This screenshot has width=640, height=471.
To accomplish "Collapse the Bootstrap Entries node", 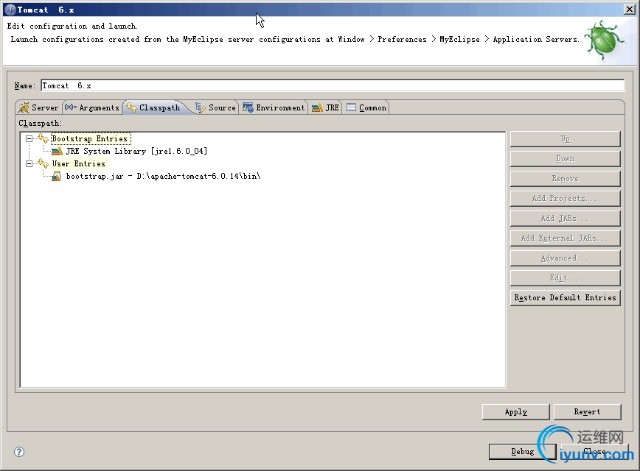I will pos(29,139).
